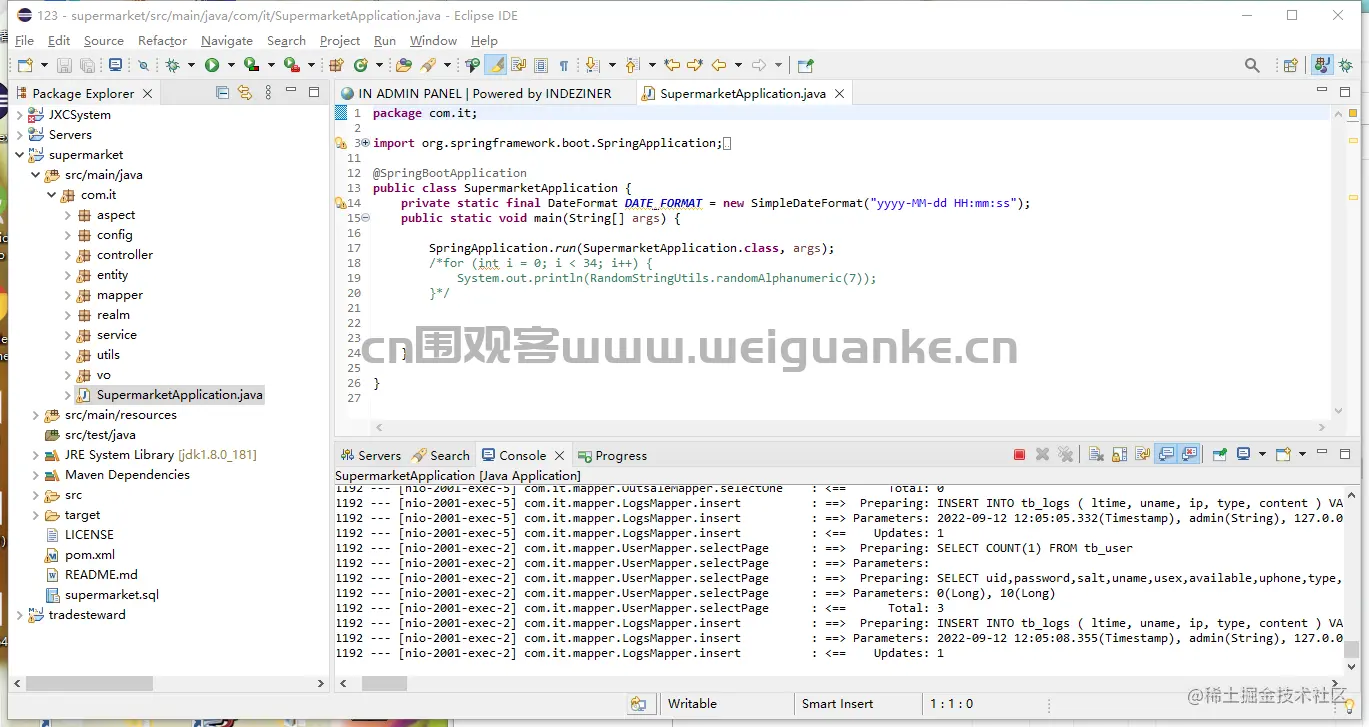Click the Save icon in the toolbar
This screenshot has height=727, width=1369.
tap(64, 65)
